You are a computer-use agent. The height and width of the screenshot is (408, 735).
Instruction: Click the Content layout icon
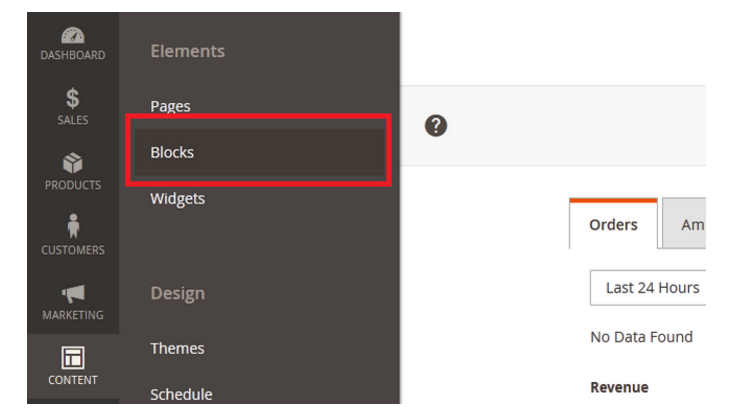click(x=73, y=358)
